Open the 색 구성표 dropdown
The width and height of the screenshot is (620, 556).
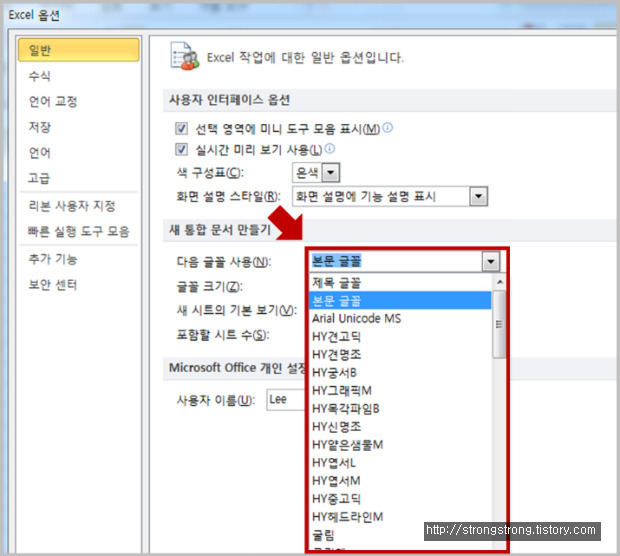331,173
